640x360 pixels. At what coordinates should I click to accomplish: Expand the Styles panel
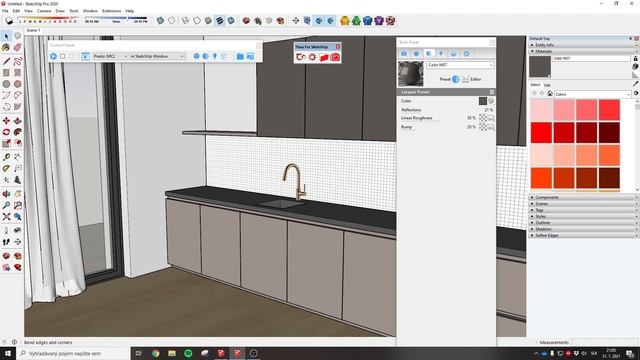click(x=584, y=216)
